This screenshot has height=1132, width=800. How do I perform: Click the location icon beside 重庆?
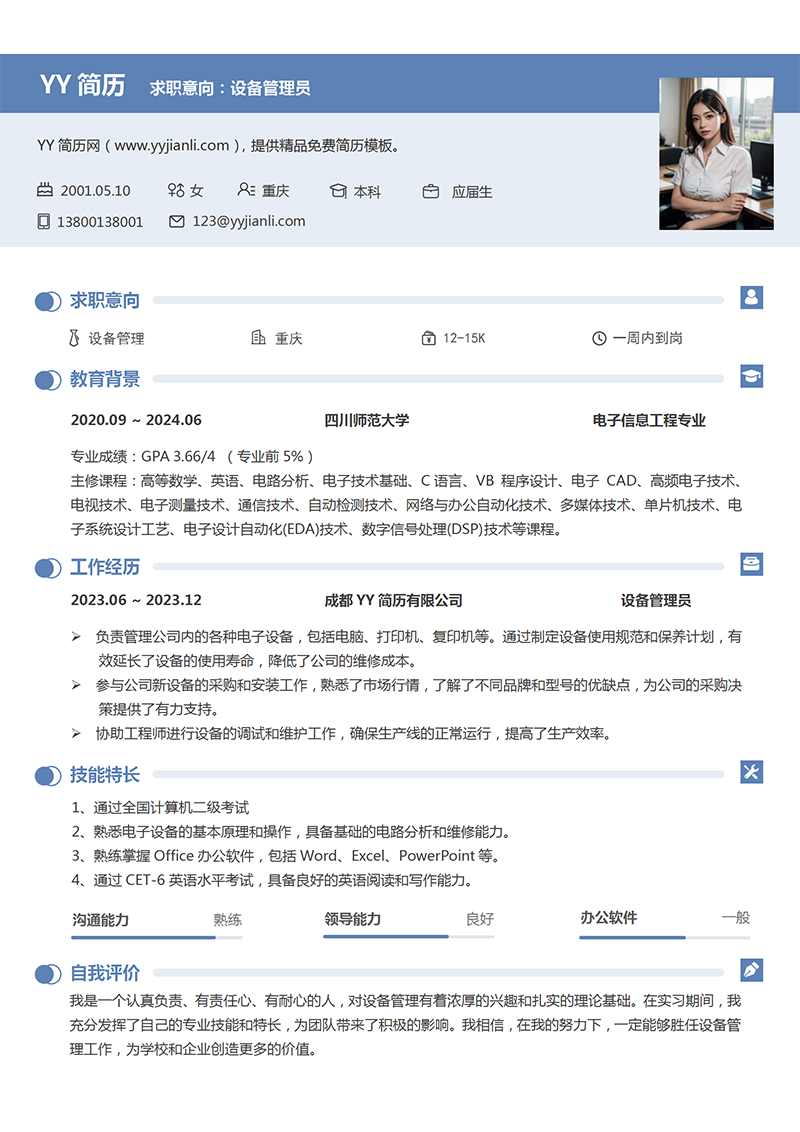click(247, 190)
